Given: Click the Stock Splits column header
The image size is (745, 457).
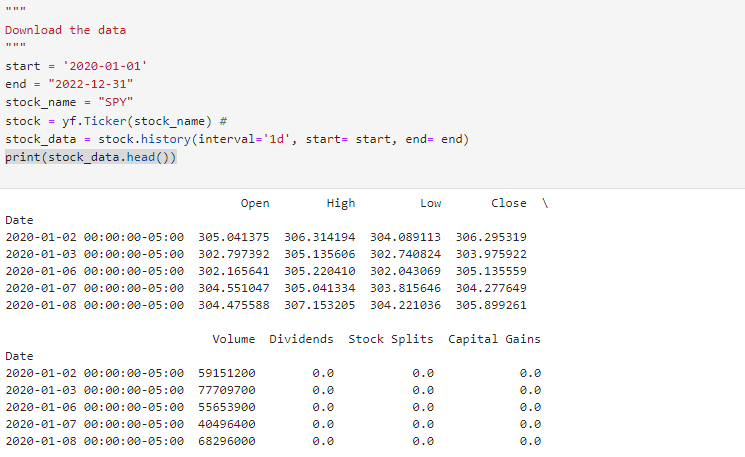Looking at the screenshot, I should coord(391,339).
